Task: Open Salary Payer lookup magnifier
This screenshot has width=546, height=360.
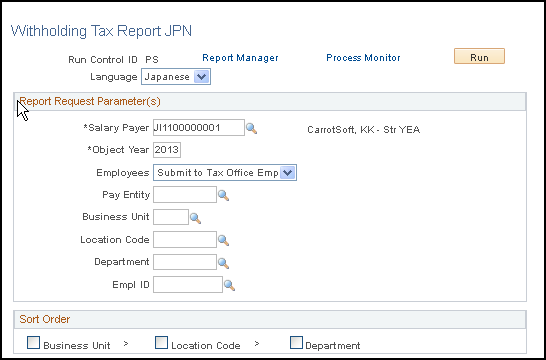Action: tap(251, 128)
